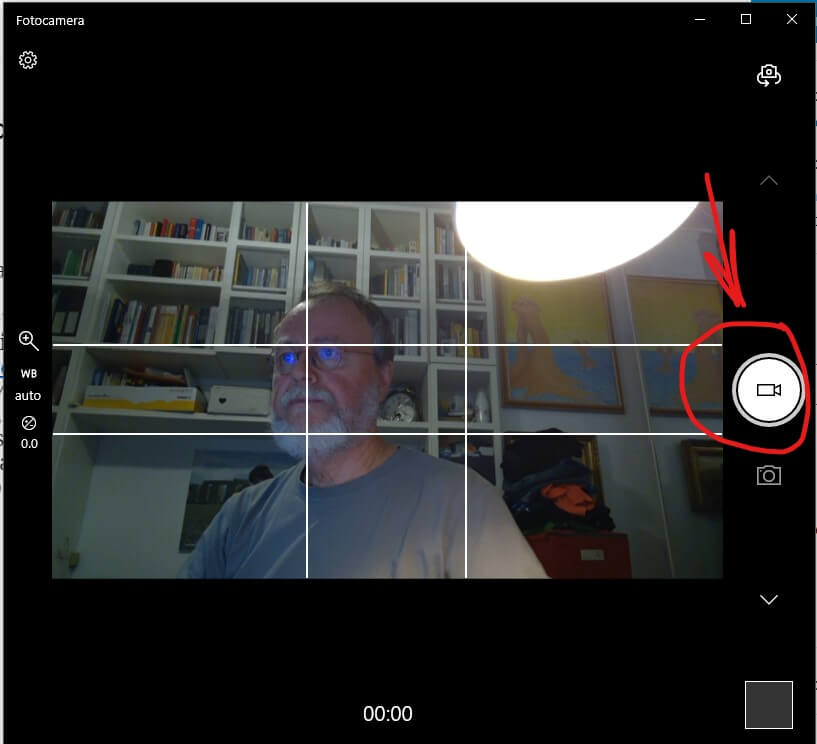This screenshot has height=744, width=817.
Task: Switch to photo capture mode
Action: [x=768, y=476]
